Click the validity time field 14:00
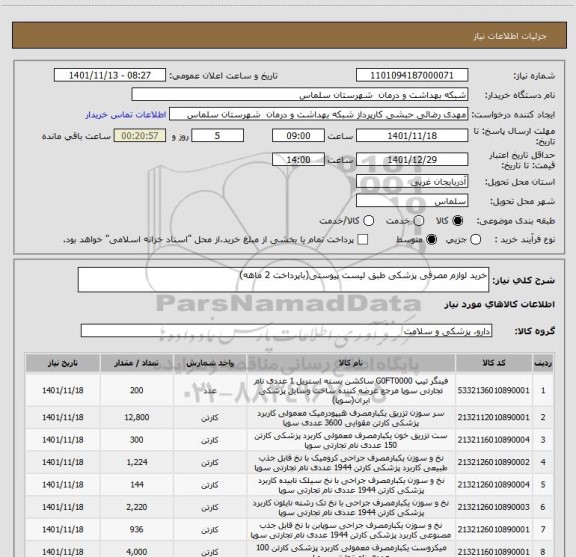The image size is (576, 557). [x=298, y=159]
